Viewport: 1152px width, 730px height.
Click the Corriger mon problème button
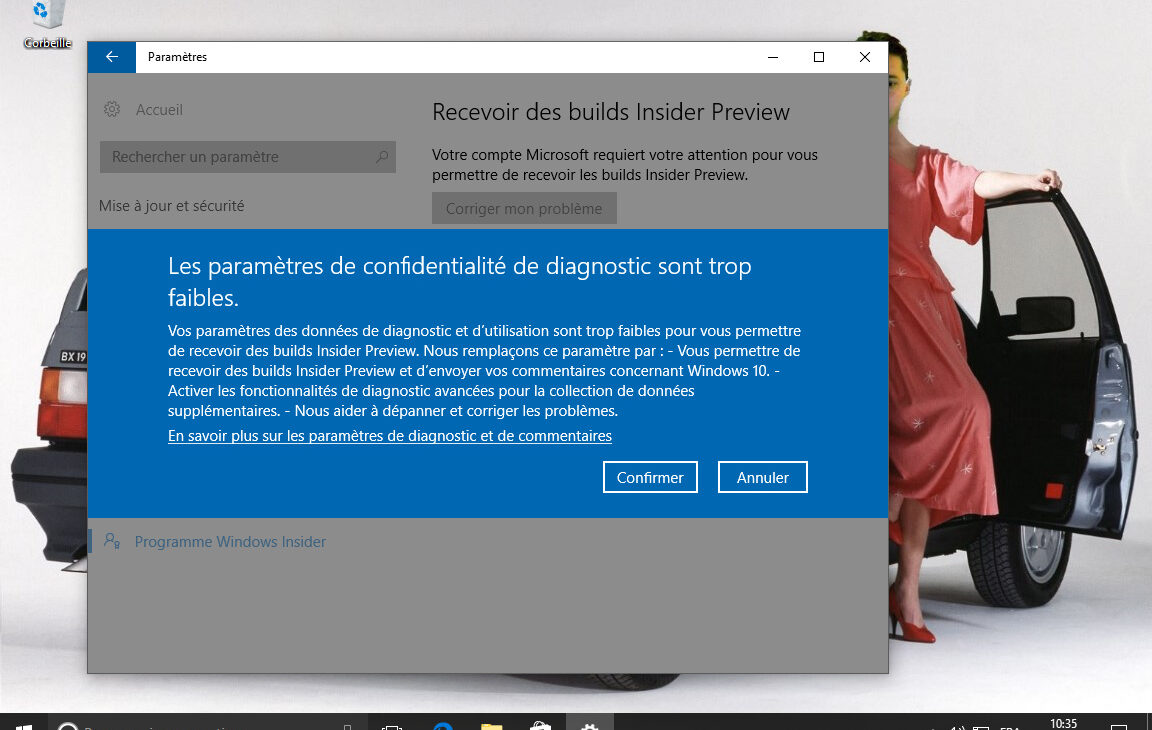[524, 208]
